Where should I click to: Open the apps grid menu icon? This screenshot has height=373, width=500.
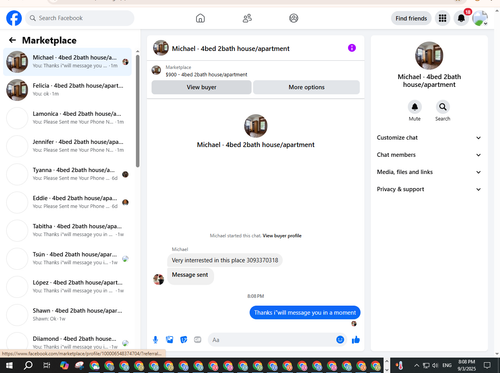(x=442, y=18)
